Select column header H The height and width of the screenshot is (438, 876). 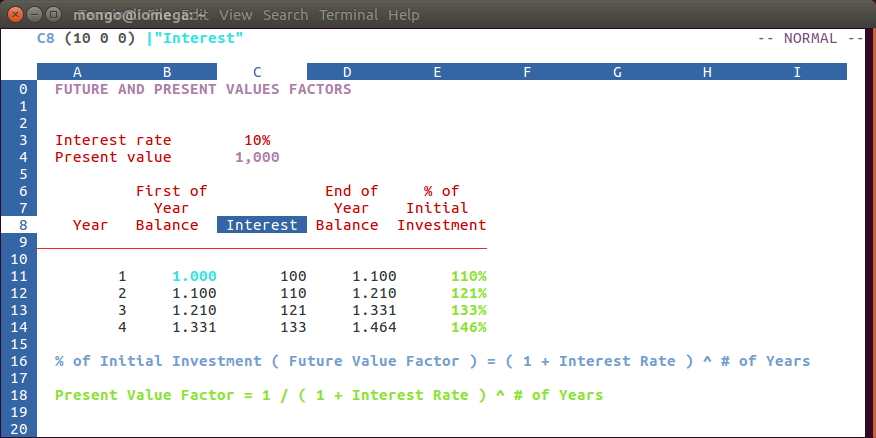[707, 72]
